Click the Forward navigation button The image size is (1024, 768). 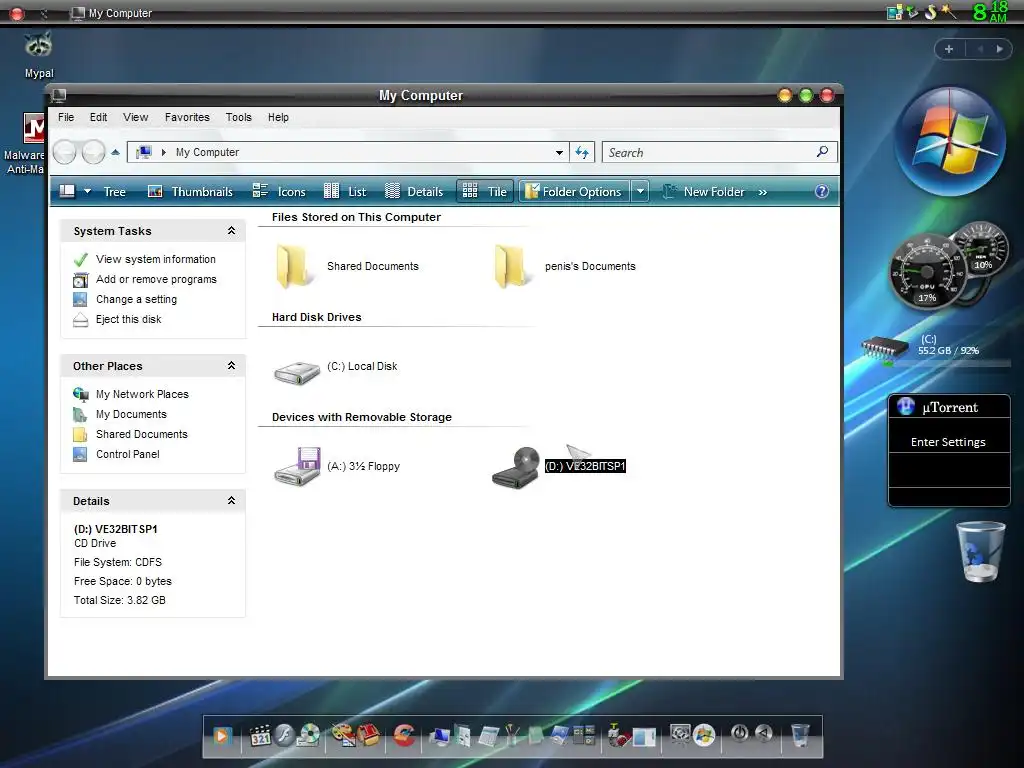coord(93,152)
